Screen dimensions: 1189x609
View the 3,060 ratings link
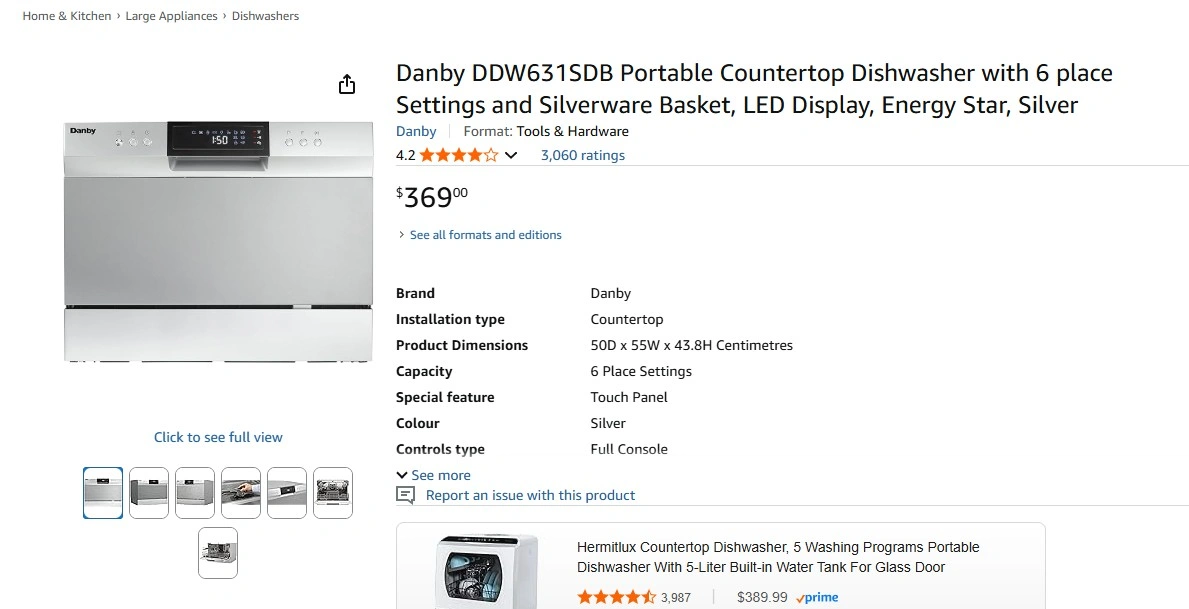pos(582,155)
